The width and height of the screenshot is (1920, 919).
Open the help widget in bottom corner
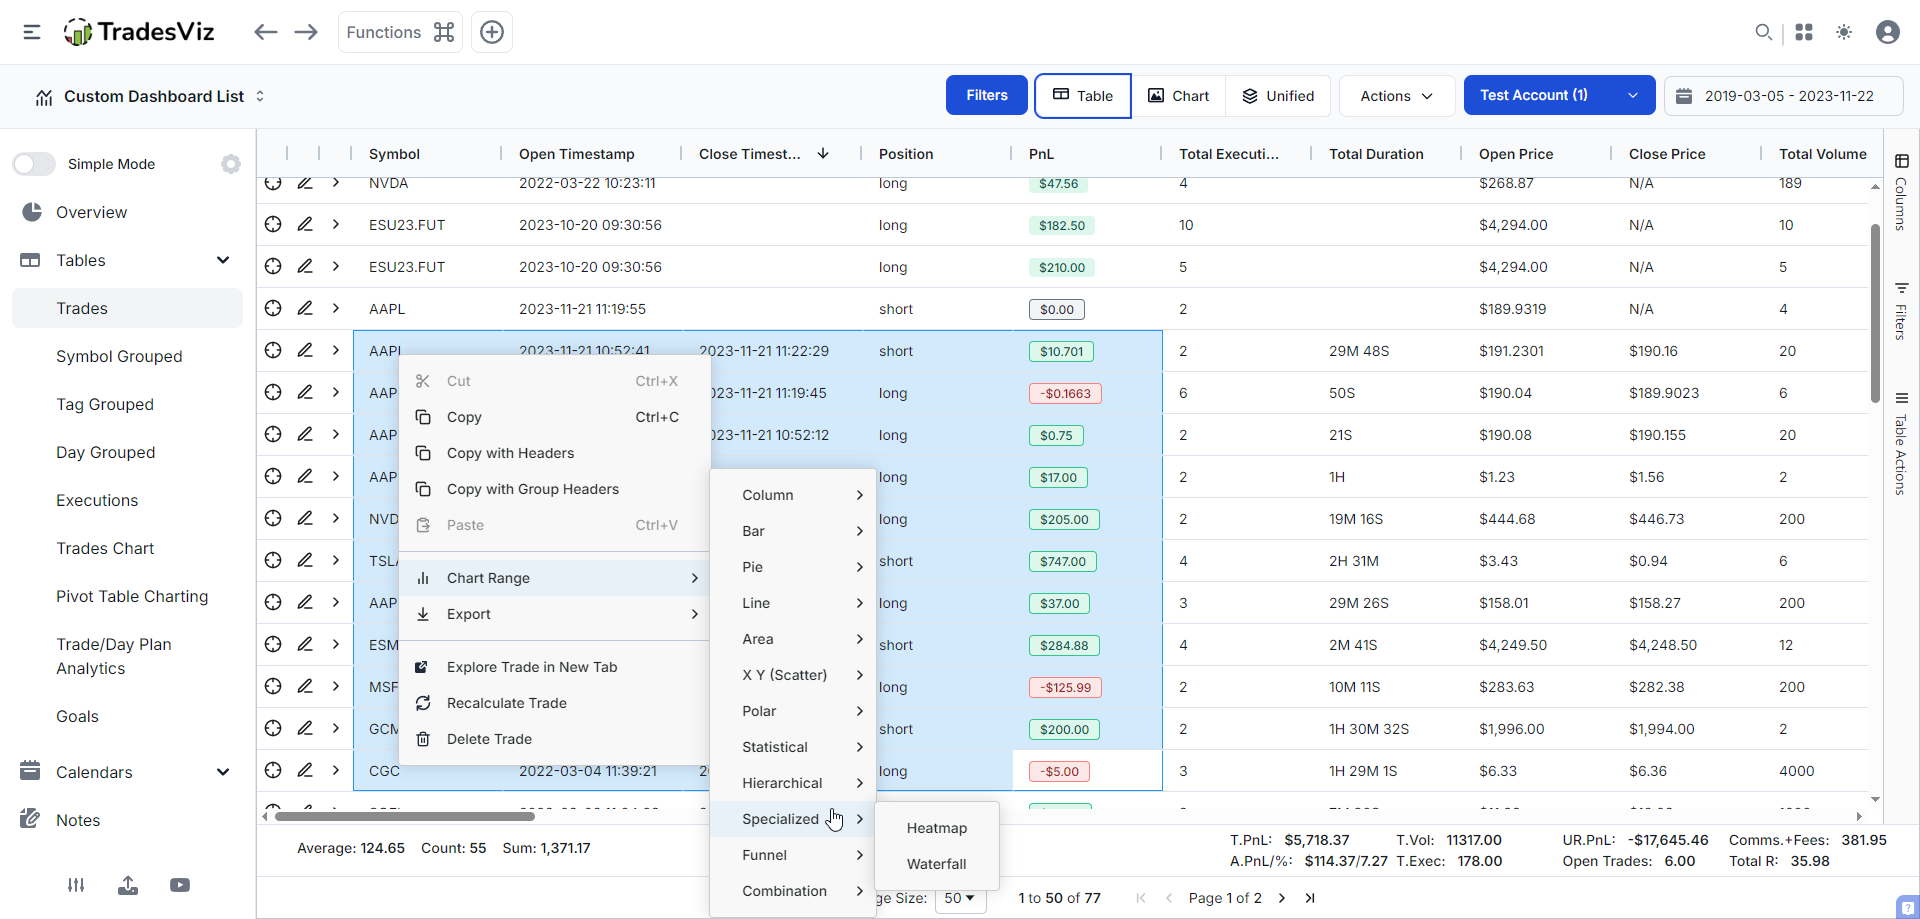[1907, 906]
